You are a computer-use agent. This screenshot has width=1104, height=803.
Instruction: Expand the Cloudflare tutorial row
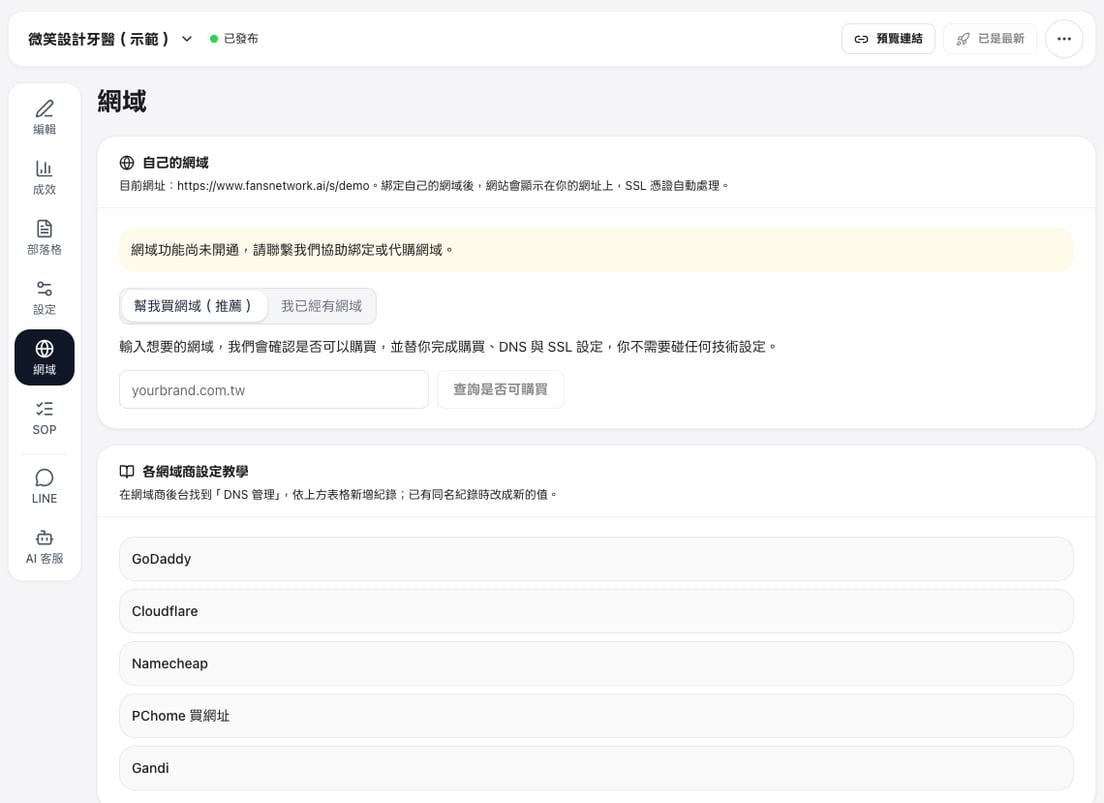tap(596, 611)
